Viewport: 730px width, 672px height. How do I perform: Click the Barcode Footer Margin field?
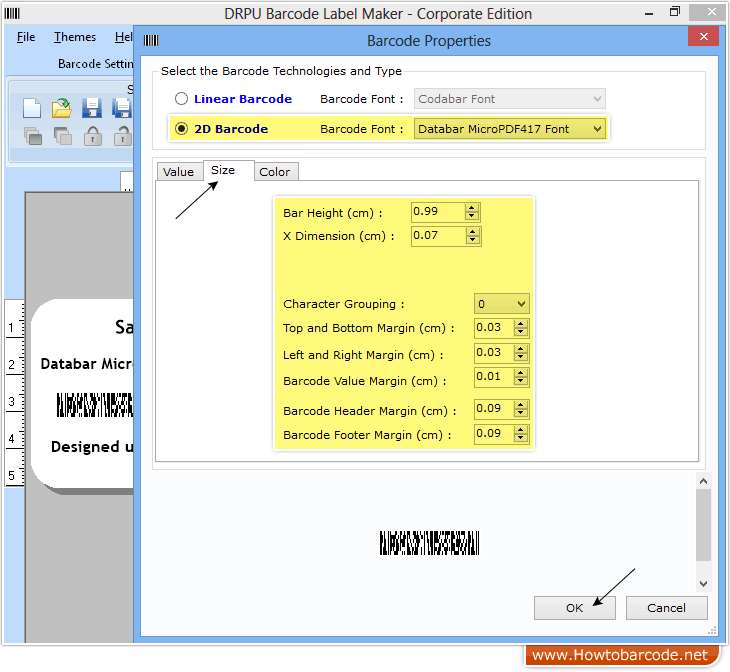tap(494, 434)
